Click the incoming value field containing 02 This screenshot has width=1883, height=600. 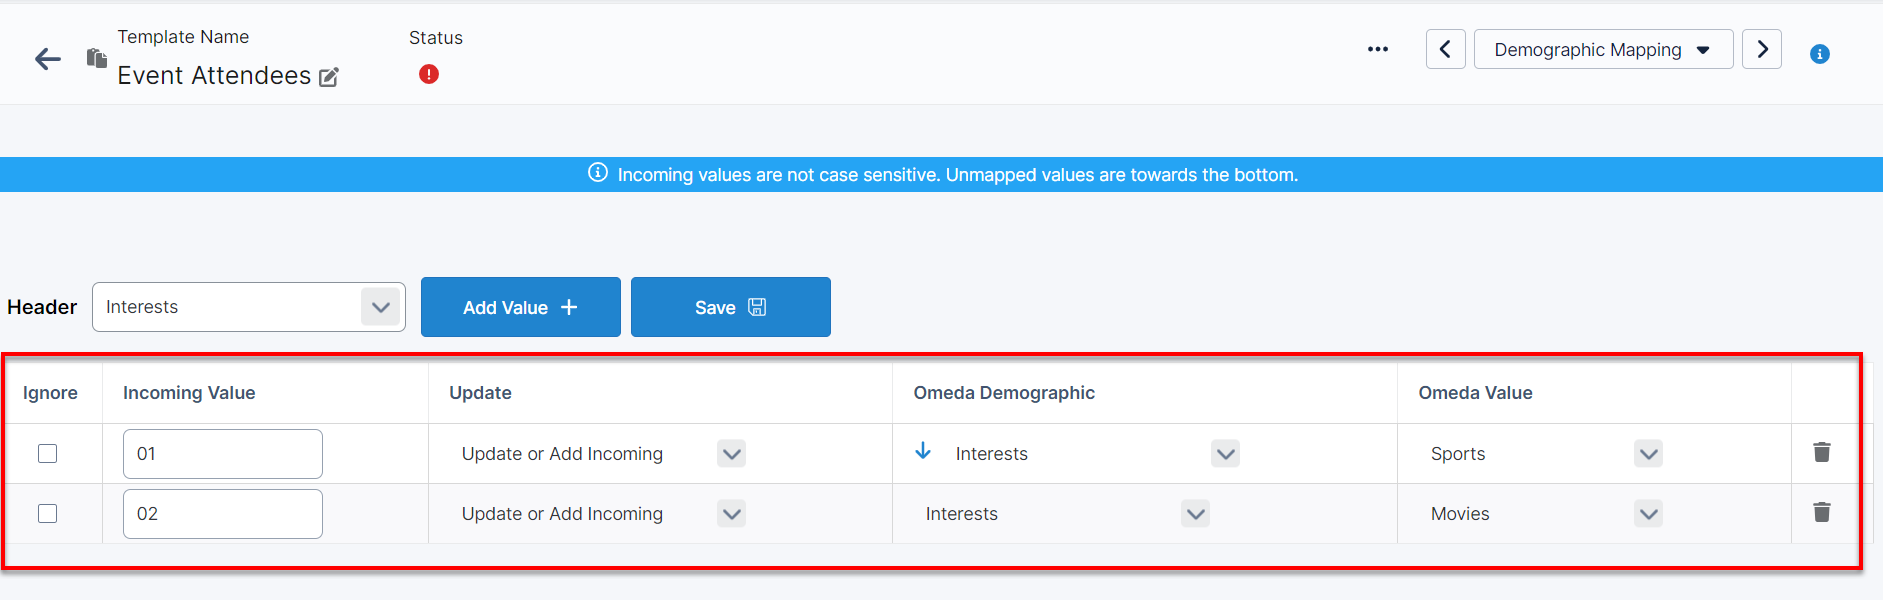[x=222, y=514]
